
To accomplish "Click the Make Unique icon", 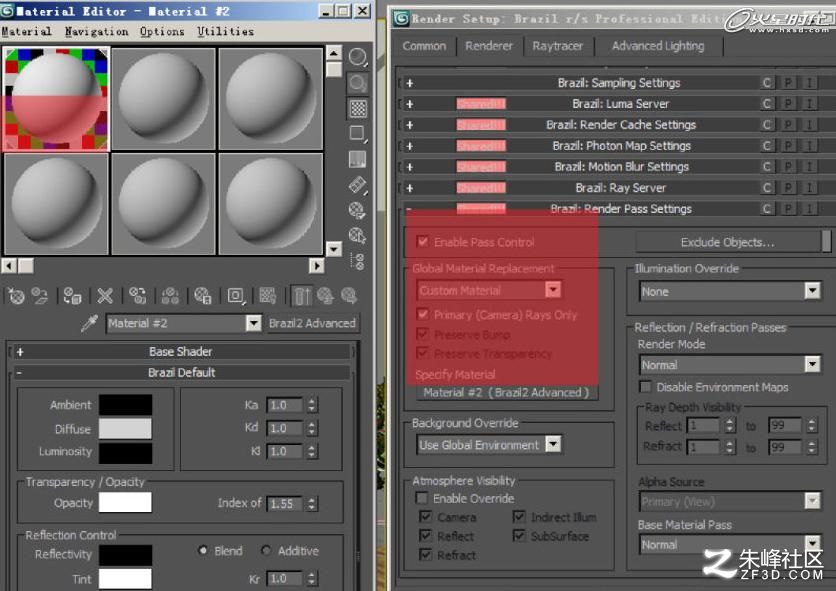I will click(170, 296).
